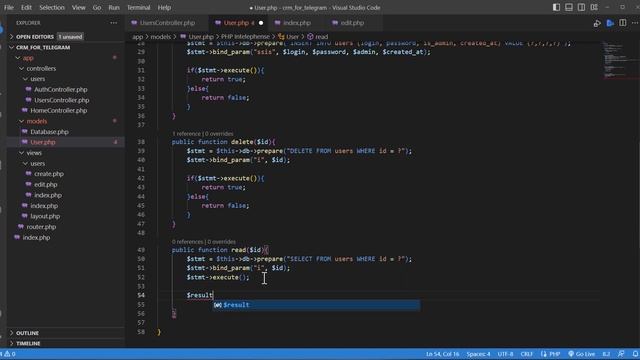Select User.php in explorer tree
The height and width of the screenshot is (360, 640).
[x=42, y=142]
